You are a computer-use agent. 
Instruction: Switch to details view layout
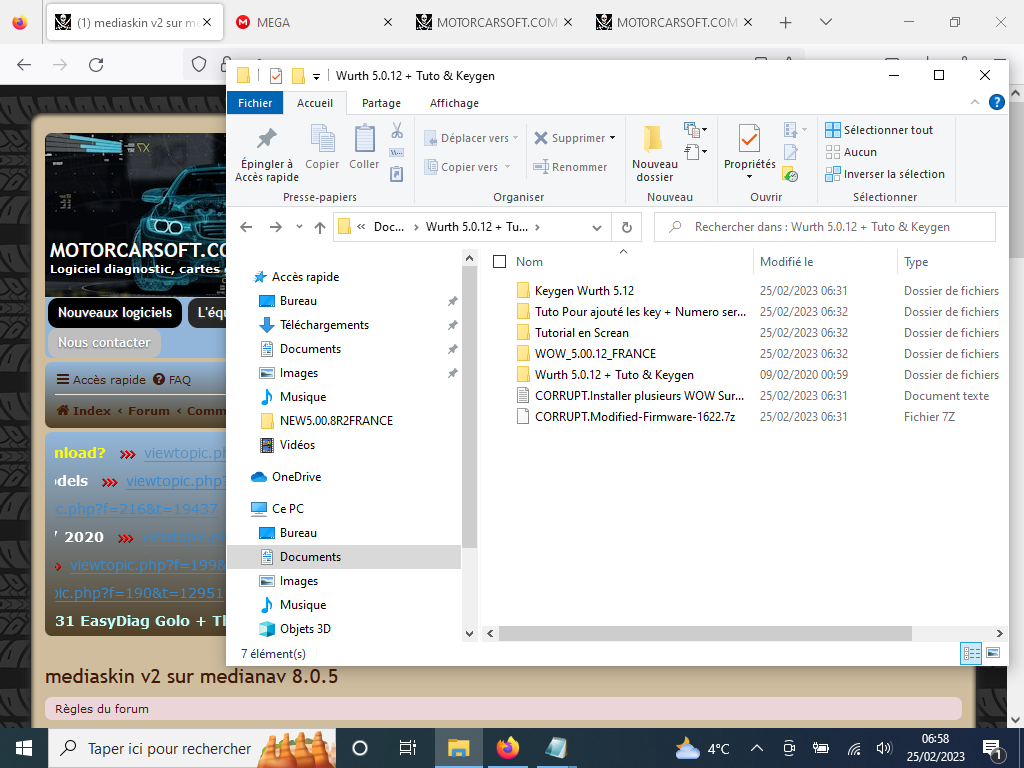(x=971, y=653)
